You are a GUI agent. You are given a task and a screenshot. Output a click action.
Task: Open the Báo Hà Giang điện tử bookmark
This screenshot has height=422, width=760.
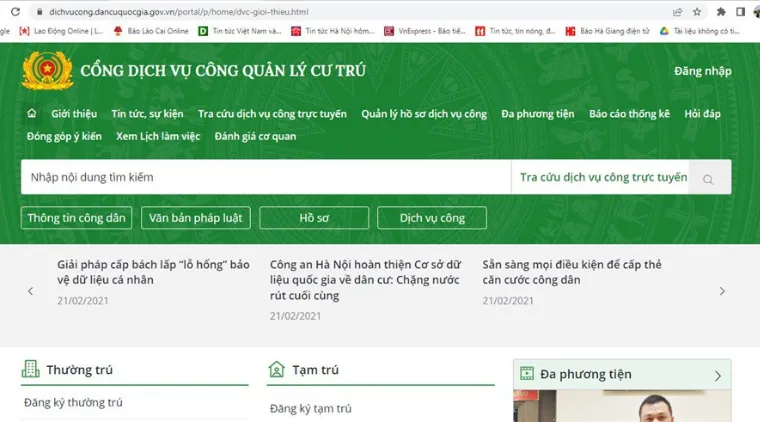pyautogui.click(x=607, y=31)
